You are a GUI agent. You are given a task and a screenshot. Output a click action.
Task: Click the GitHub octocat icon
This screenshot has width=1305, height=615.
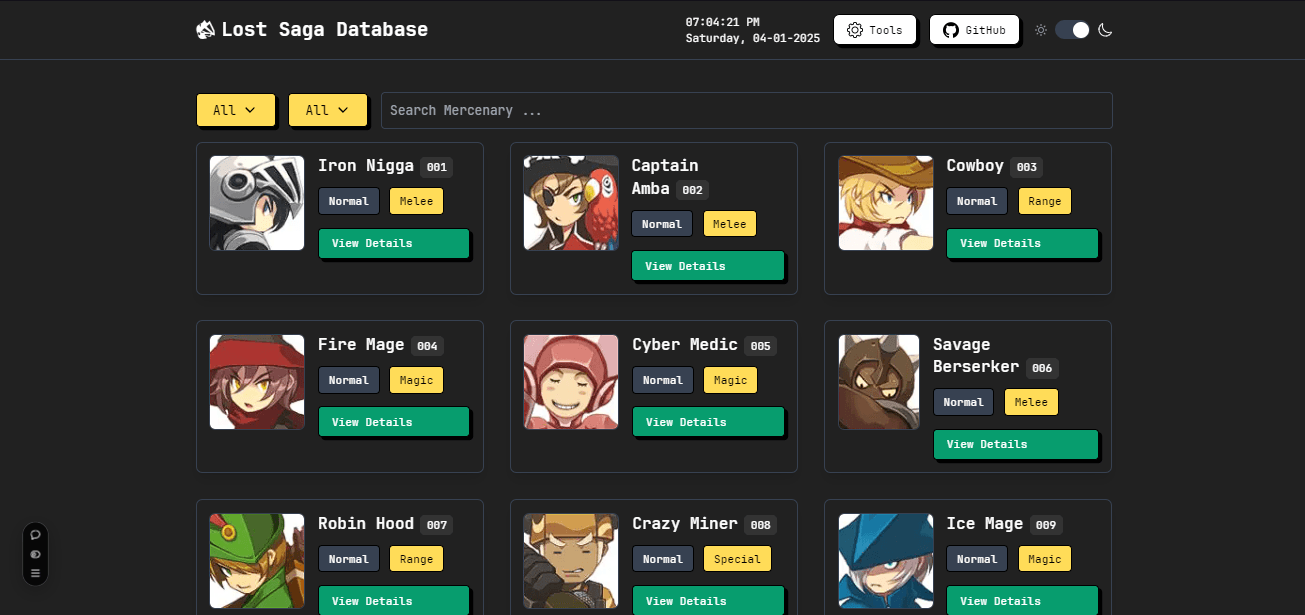[950, 30]
